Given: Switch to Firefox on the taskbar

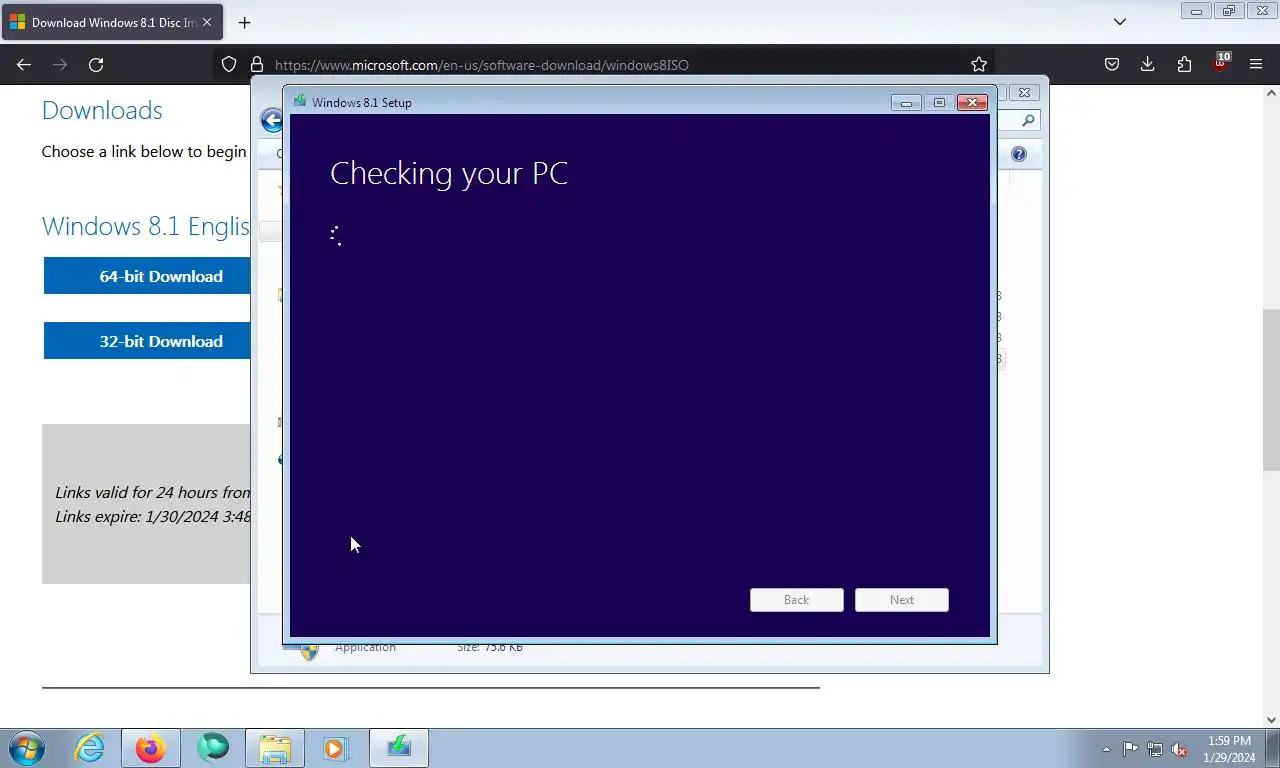Looking at the screenshot, I should (151, 748).
